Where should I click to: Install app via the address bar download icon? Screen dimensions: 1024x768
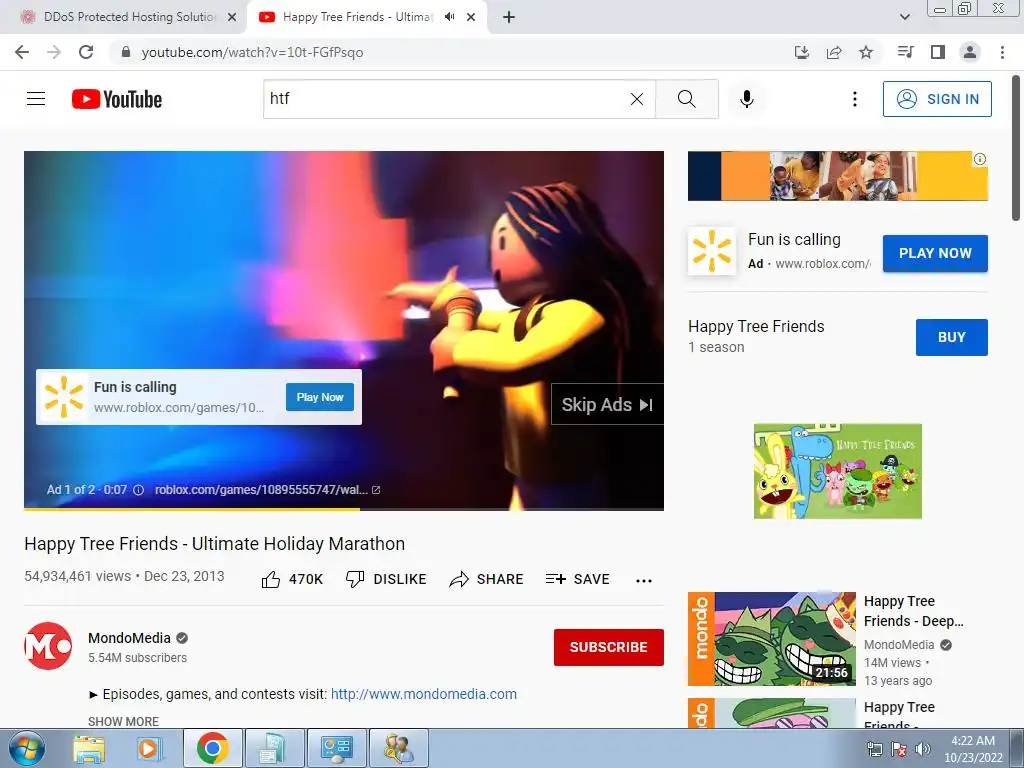tap(802, 52)
